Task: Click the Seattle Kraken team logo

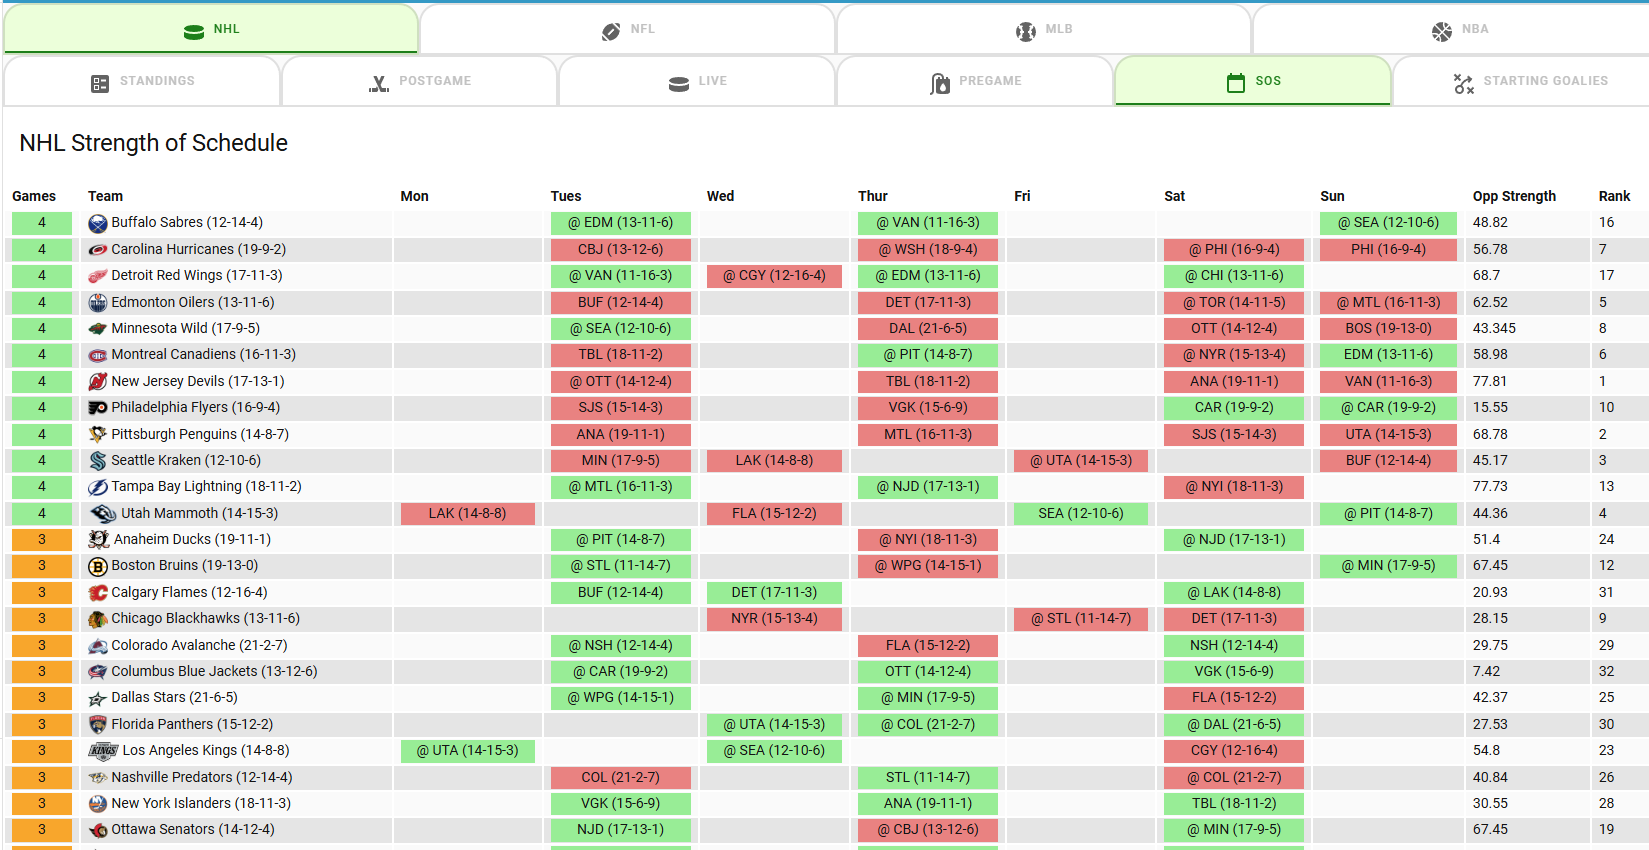Action: [x=98, y=461]
